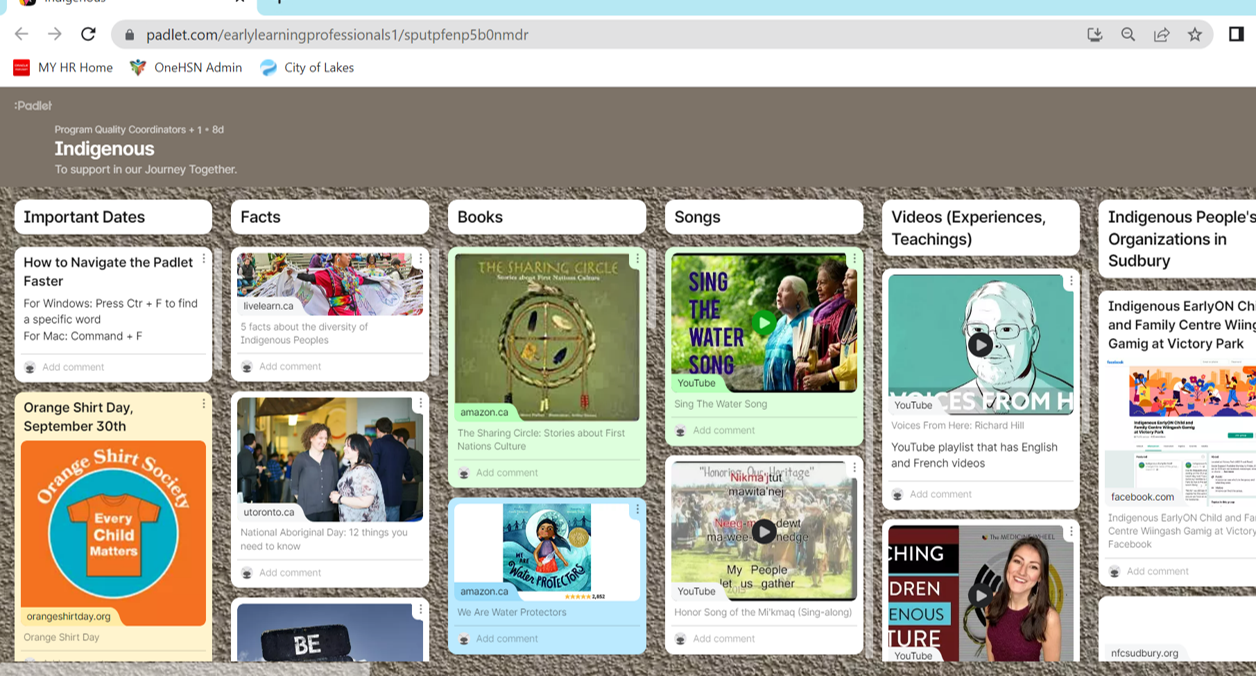The height and width of the screenshot is (676, 1256).
Task: Click the bookmark star icon
Action: (1194, 34)
